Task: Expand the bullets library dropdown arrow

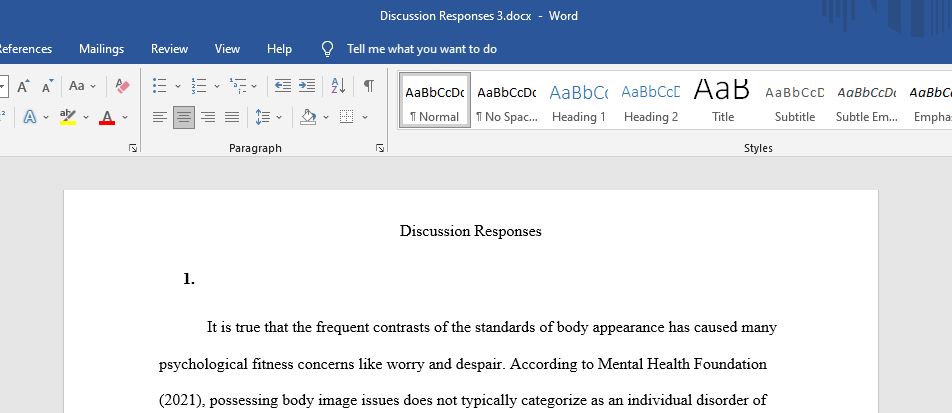Action: (178, 86)
